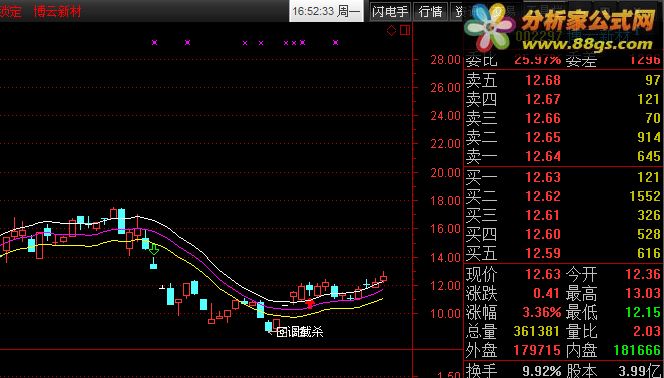Click the red diamond icon above chart
Screen dimensions: 664x378
tap(391, 30)
